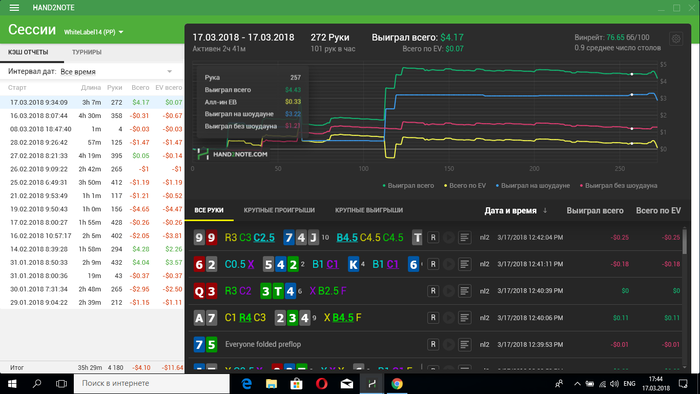Screen dimensions: 700x394
Task: Open Task View on the taskbar
Action: 61,384
